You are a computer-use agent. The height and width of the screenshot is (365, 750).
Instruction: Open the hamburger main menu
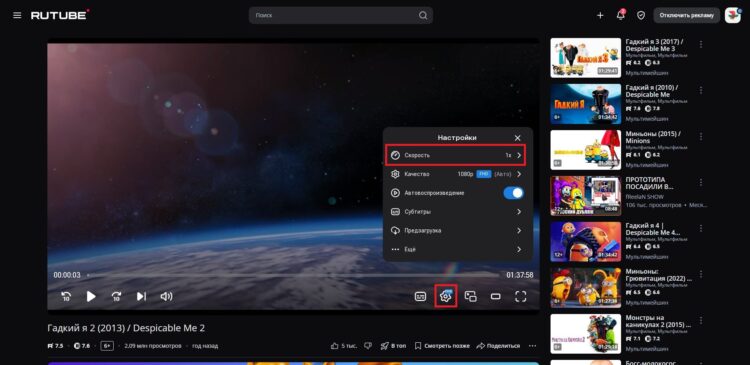click(17, 15)
